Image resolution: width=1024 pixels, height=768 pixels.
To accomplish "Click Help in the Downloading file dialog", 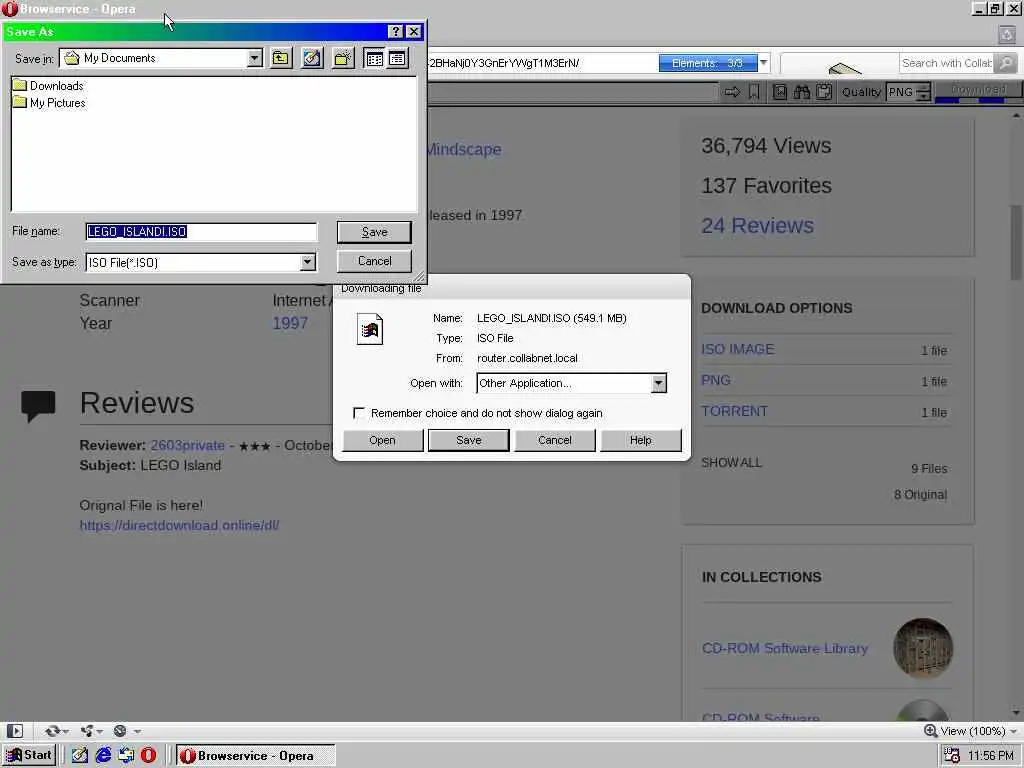I will click(x=641, y=440).
